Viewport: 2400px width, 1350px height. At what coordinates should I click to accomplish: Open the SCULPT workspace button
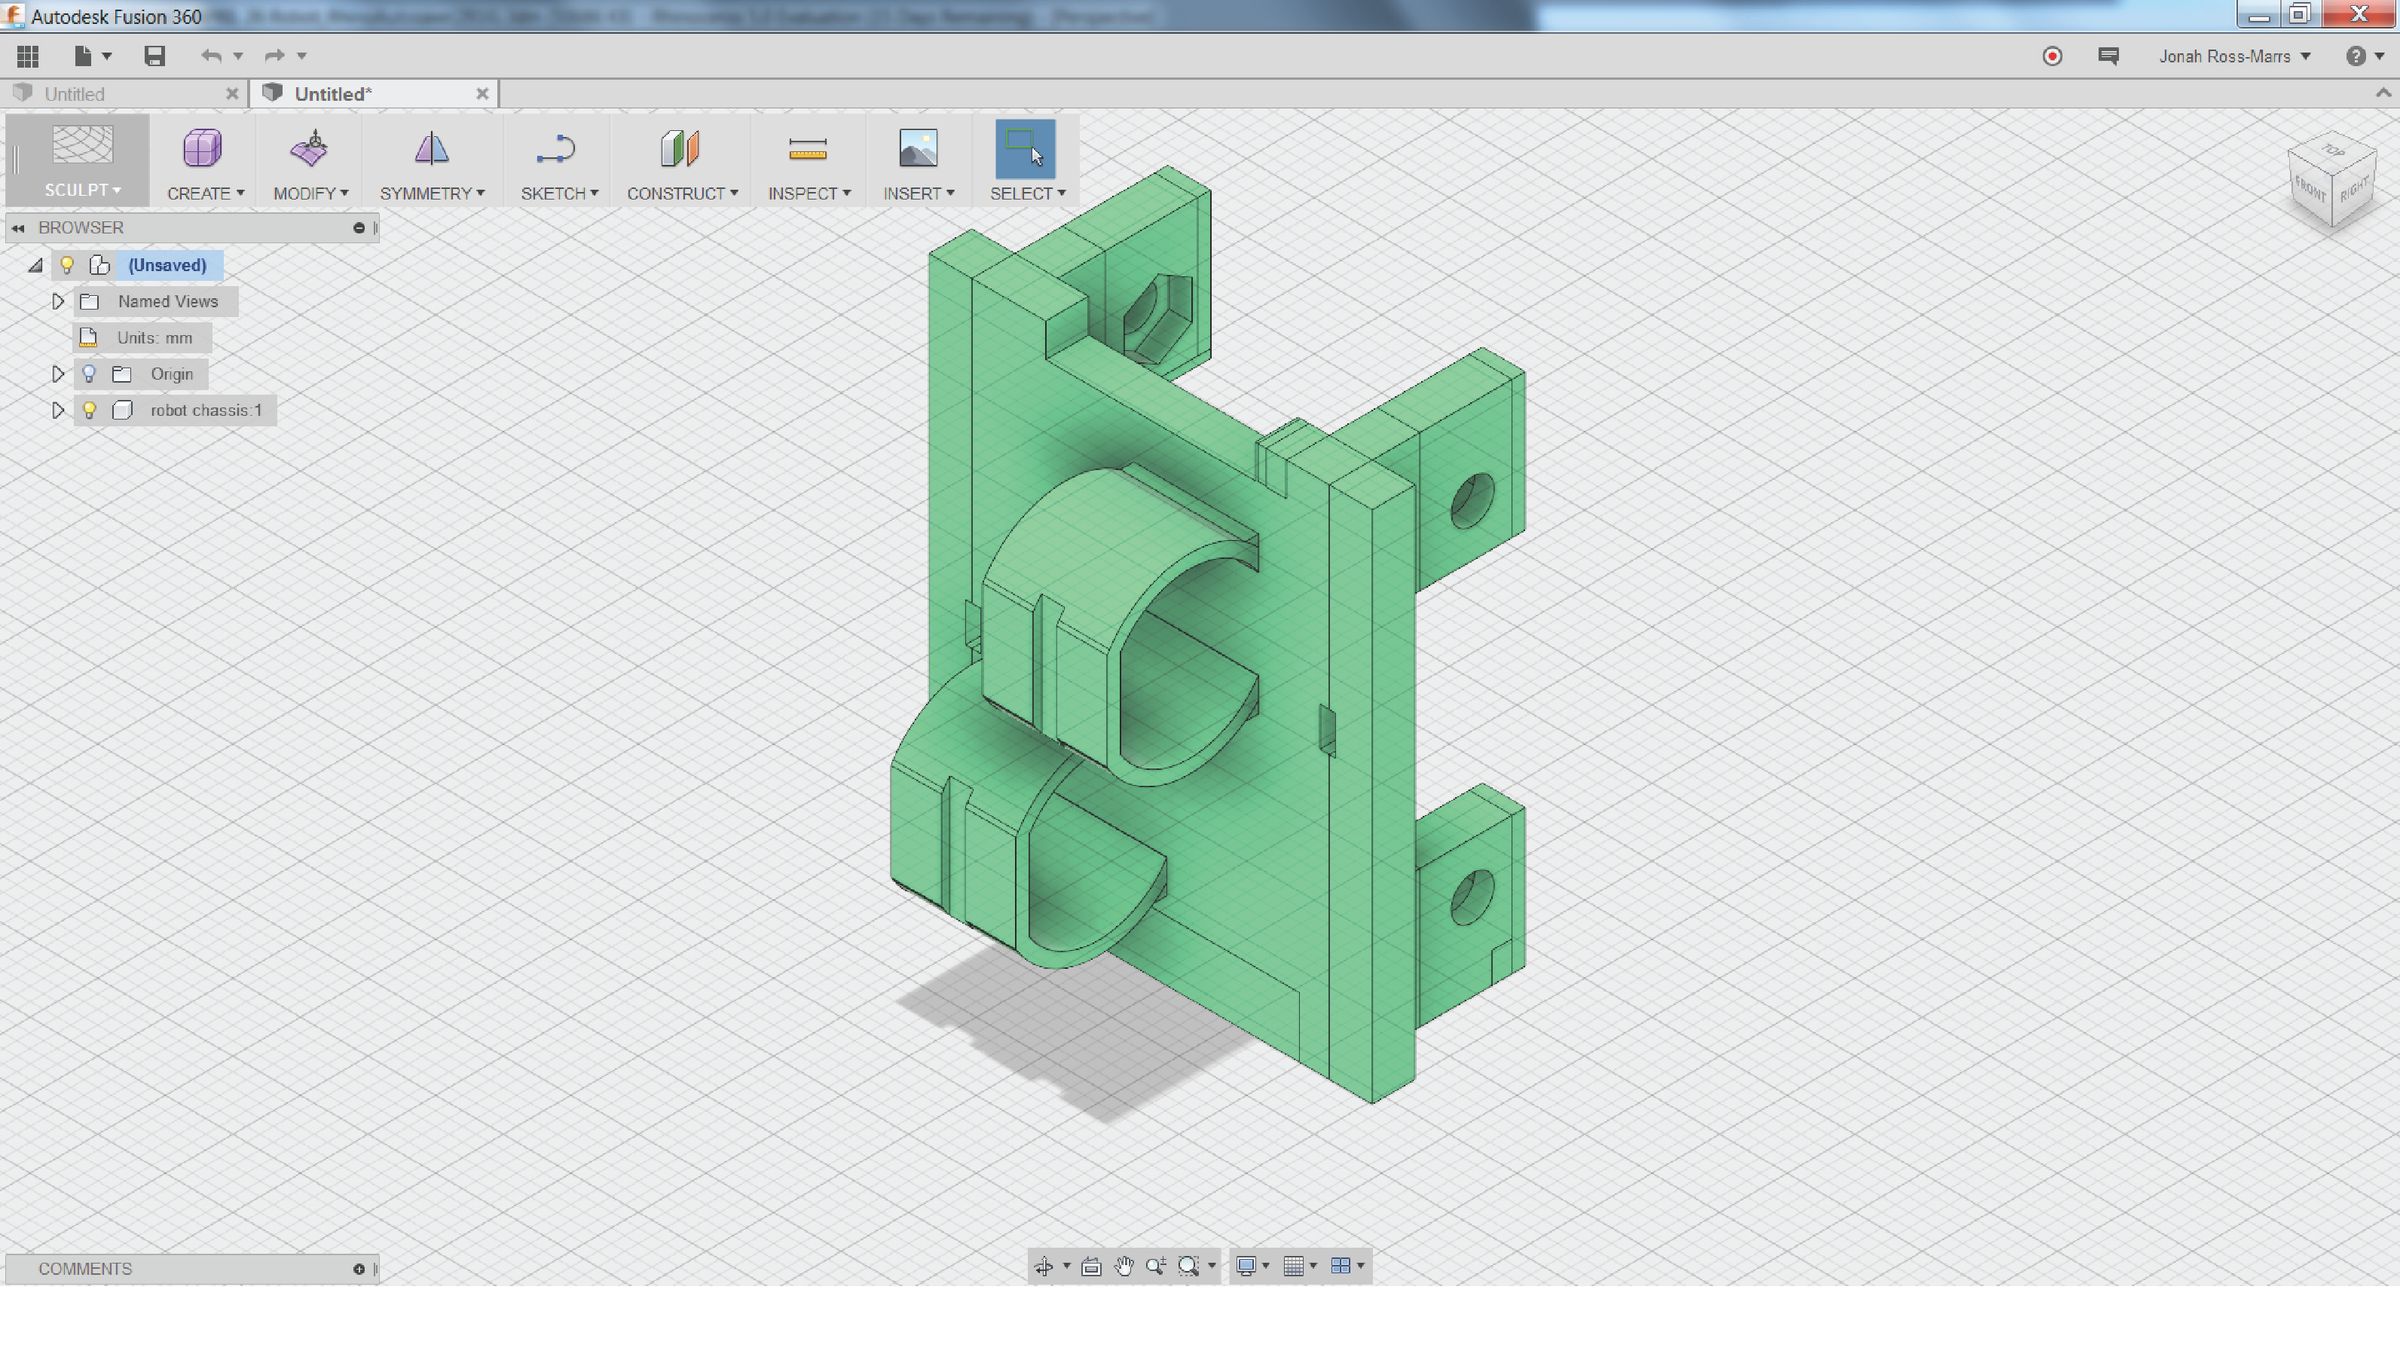click(x=82, y=160)
